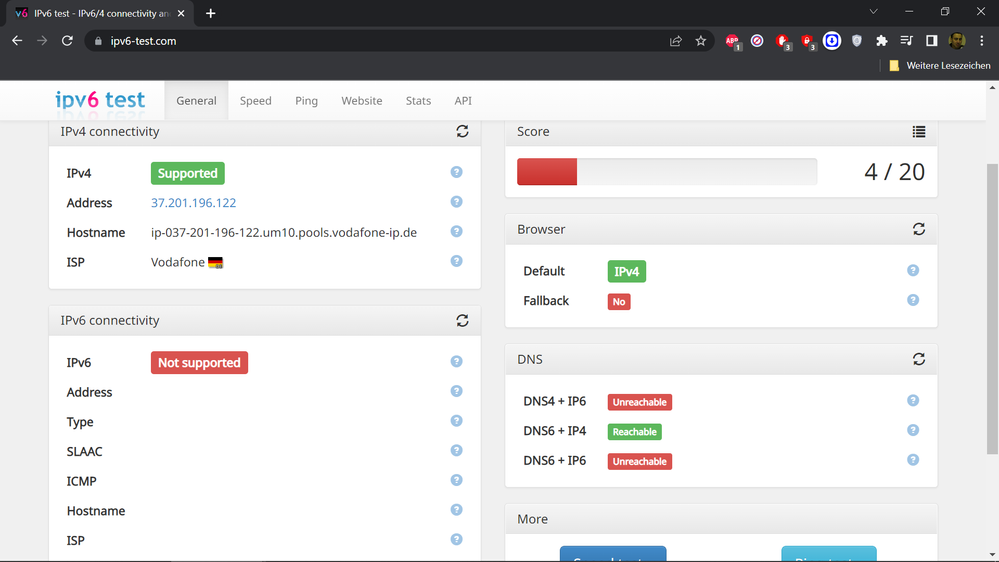The image size is (999, 562).
Task: Click the DNS6 + IP6 Unreachable badge
Action: coord(640,461)
